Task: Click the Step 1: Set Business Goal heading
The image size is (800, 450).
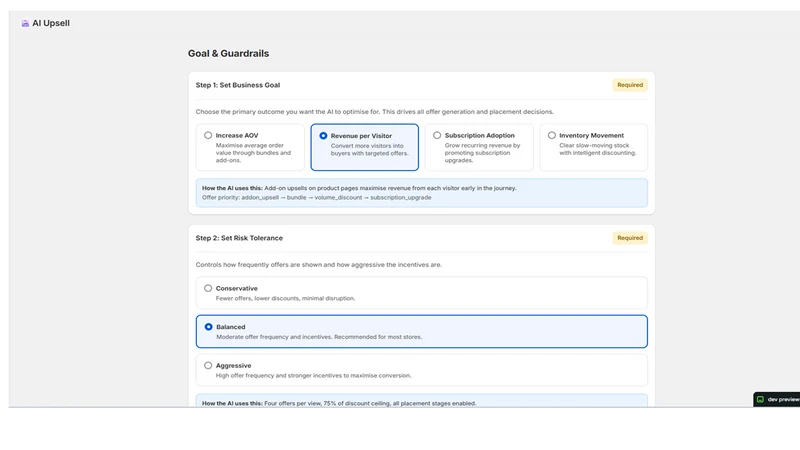Action: pos(238,85)
